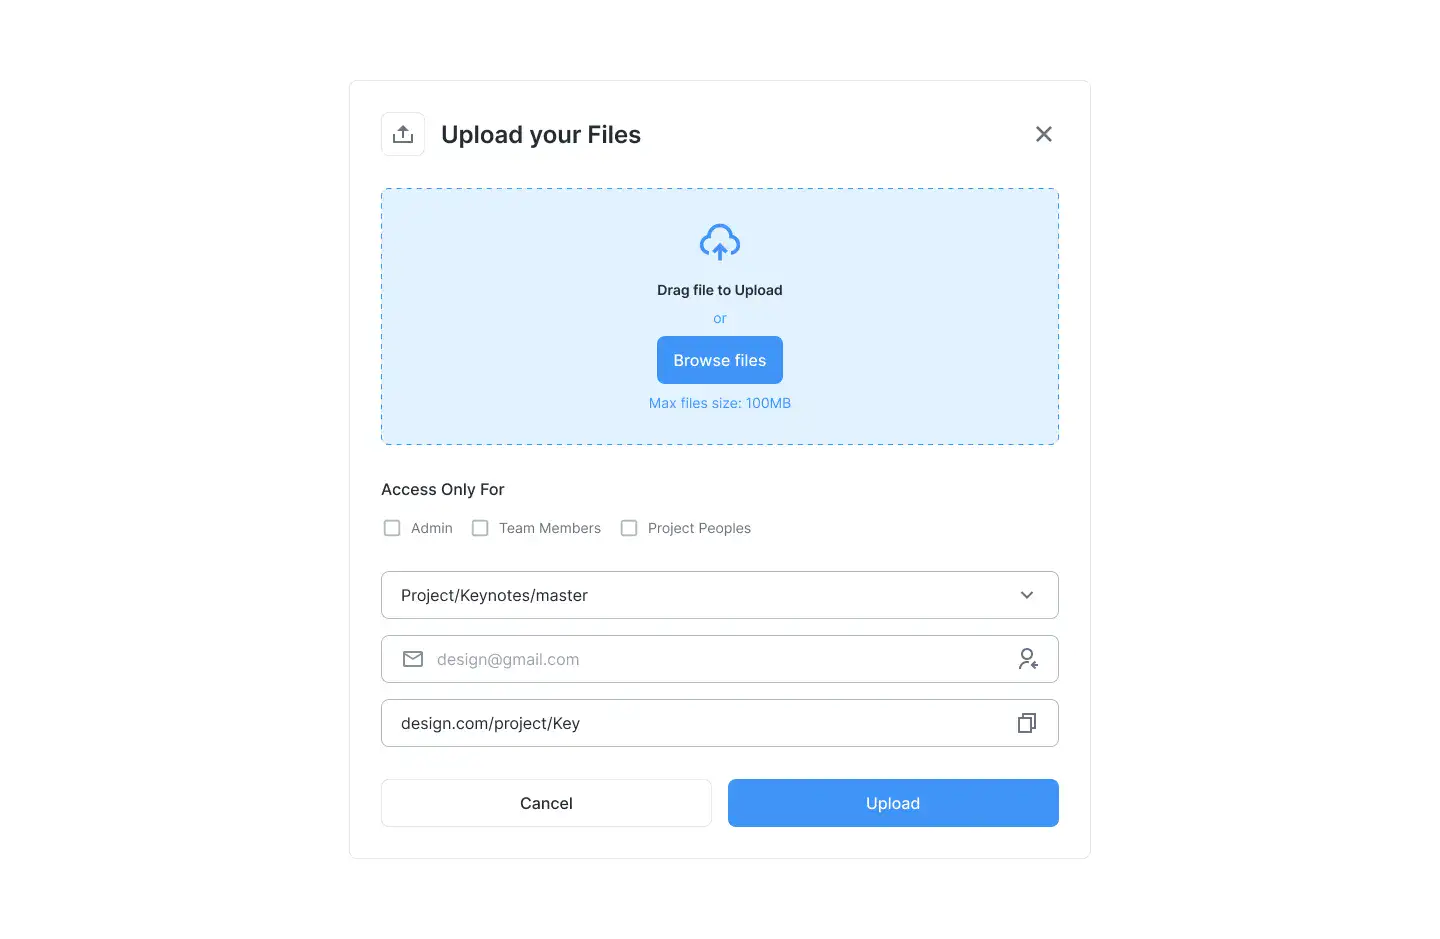Click the cloud upload icon in drop zone
The height and width of the screenshot is (939, 1440).
(x=720, y=242)
